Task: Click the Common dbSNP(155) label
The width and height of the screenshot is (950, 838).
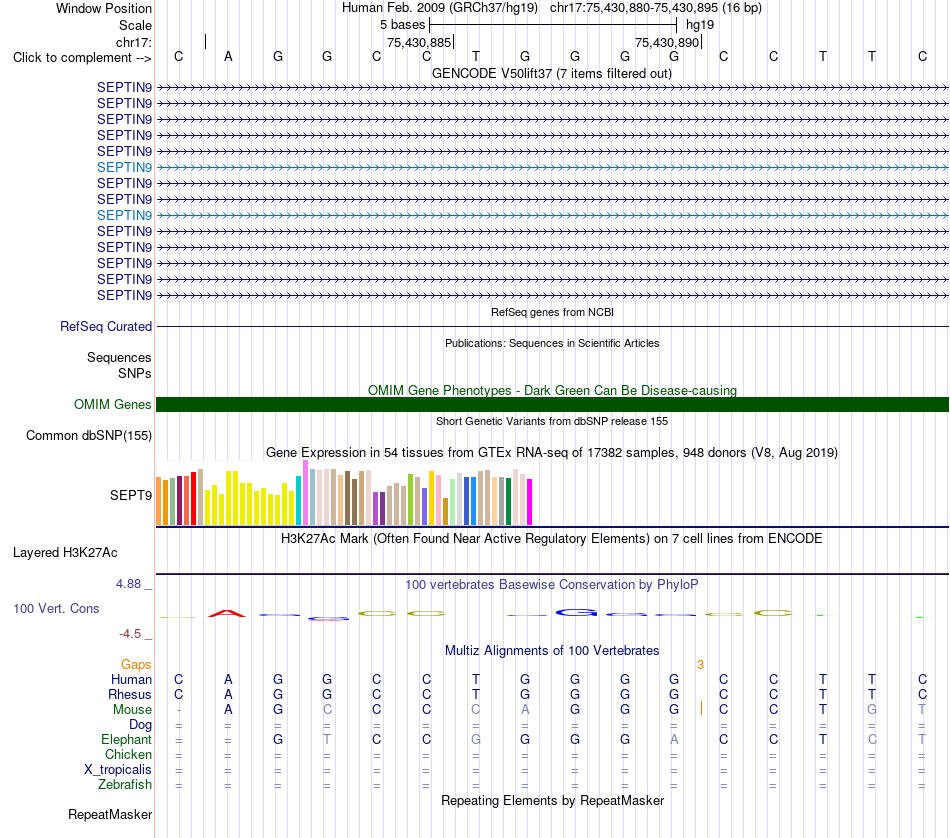Action: [x=89, y=436]
